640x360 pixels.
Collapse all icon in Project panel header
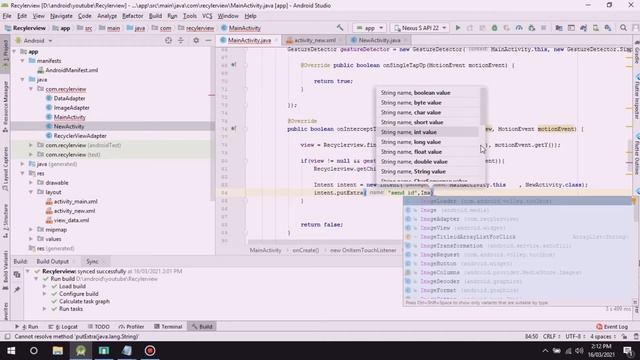(x=181, y=40)
